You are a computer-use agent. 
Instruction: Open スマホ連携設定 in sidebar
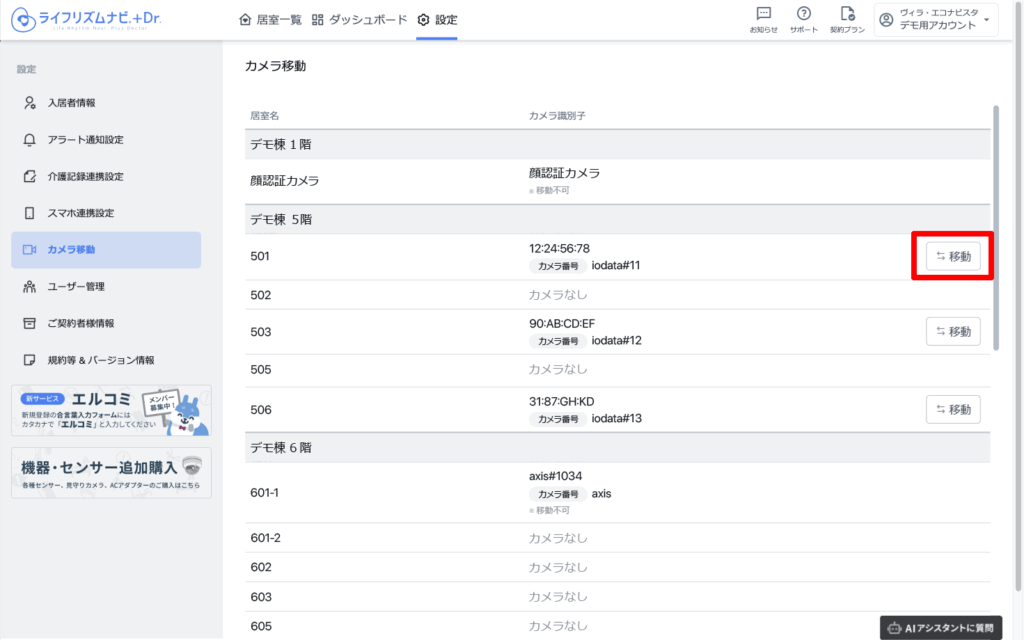(80, 213)
